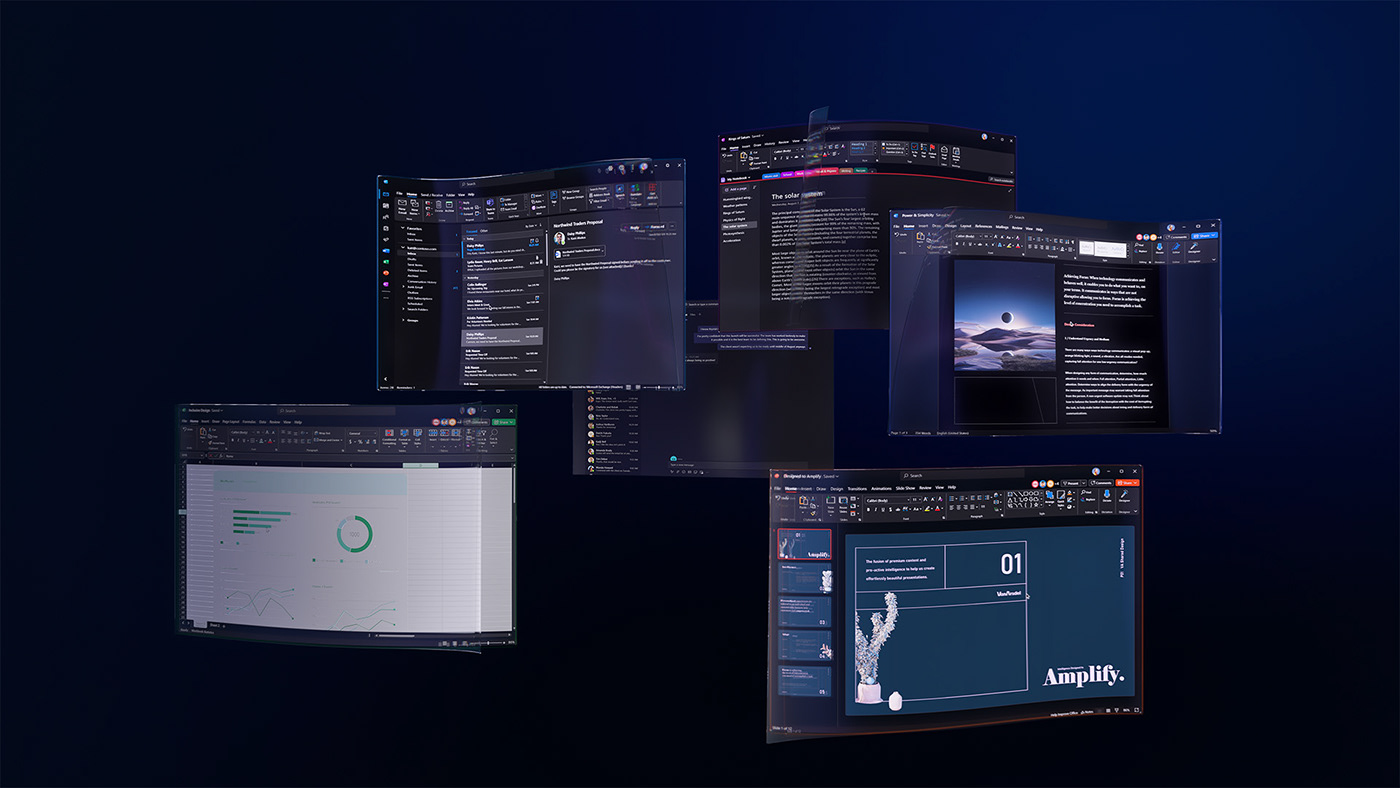Viewport: 1400px width, 788px height.
Task: Toggle italic formatting in Excel
Action: pyautogui.click(x=239, y=440)
